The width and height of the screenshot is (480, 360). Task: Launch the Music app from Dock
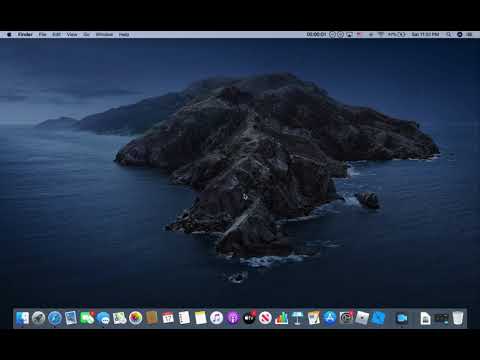[216, 318]
